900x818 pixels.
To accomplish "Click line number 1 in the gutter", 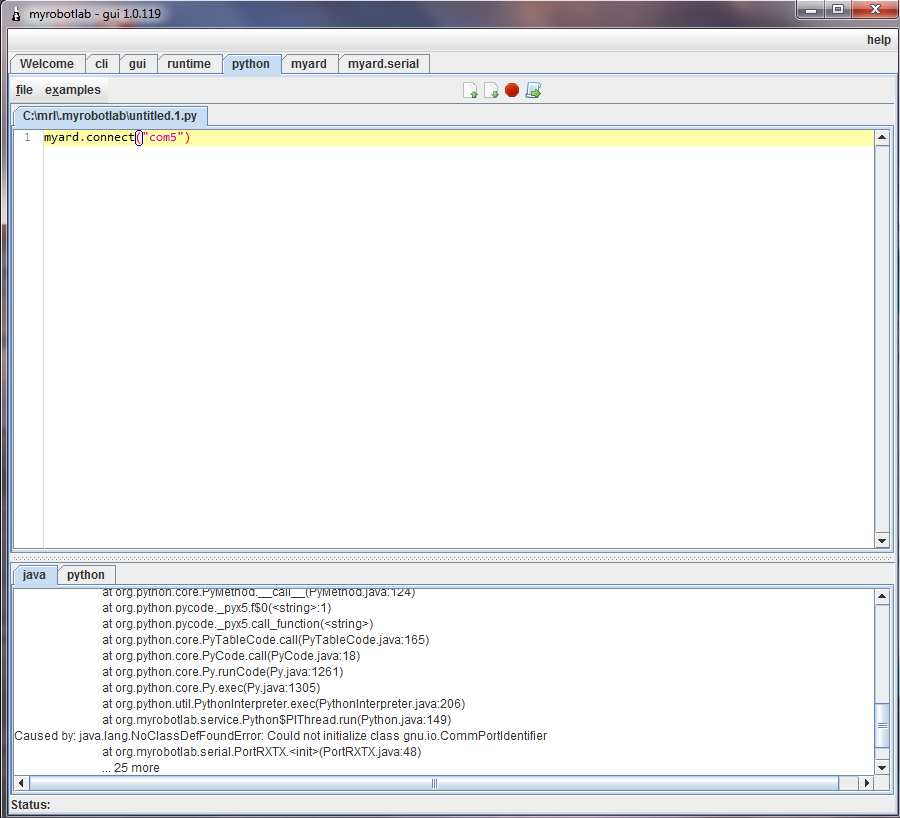I will click(27, 138).
